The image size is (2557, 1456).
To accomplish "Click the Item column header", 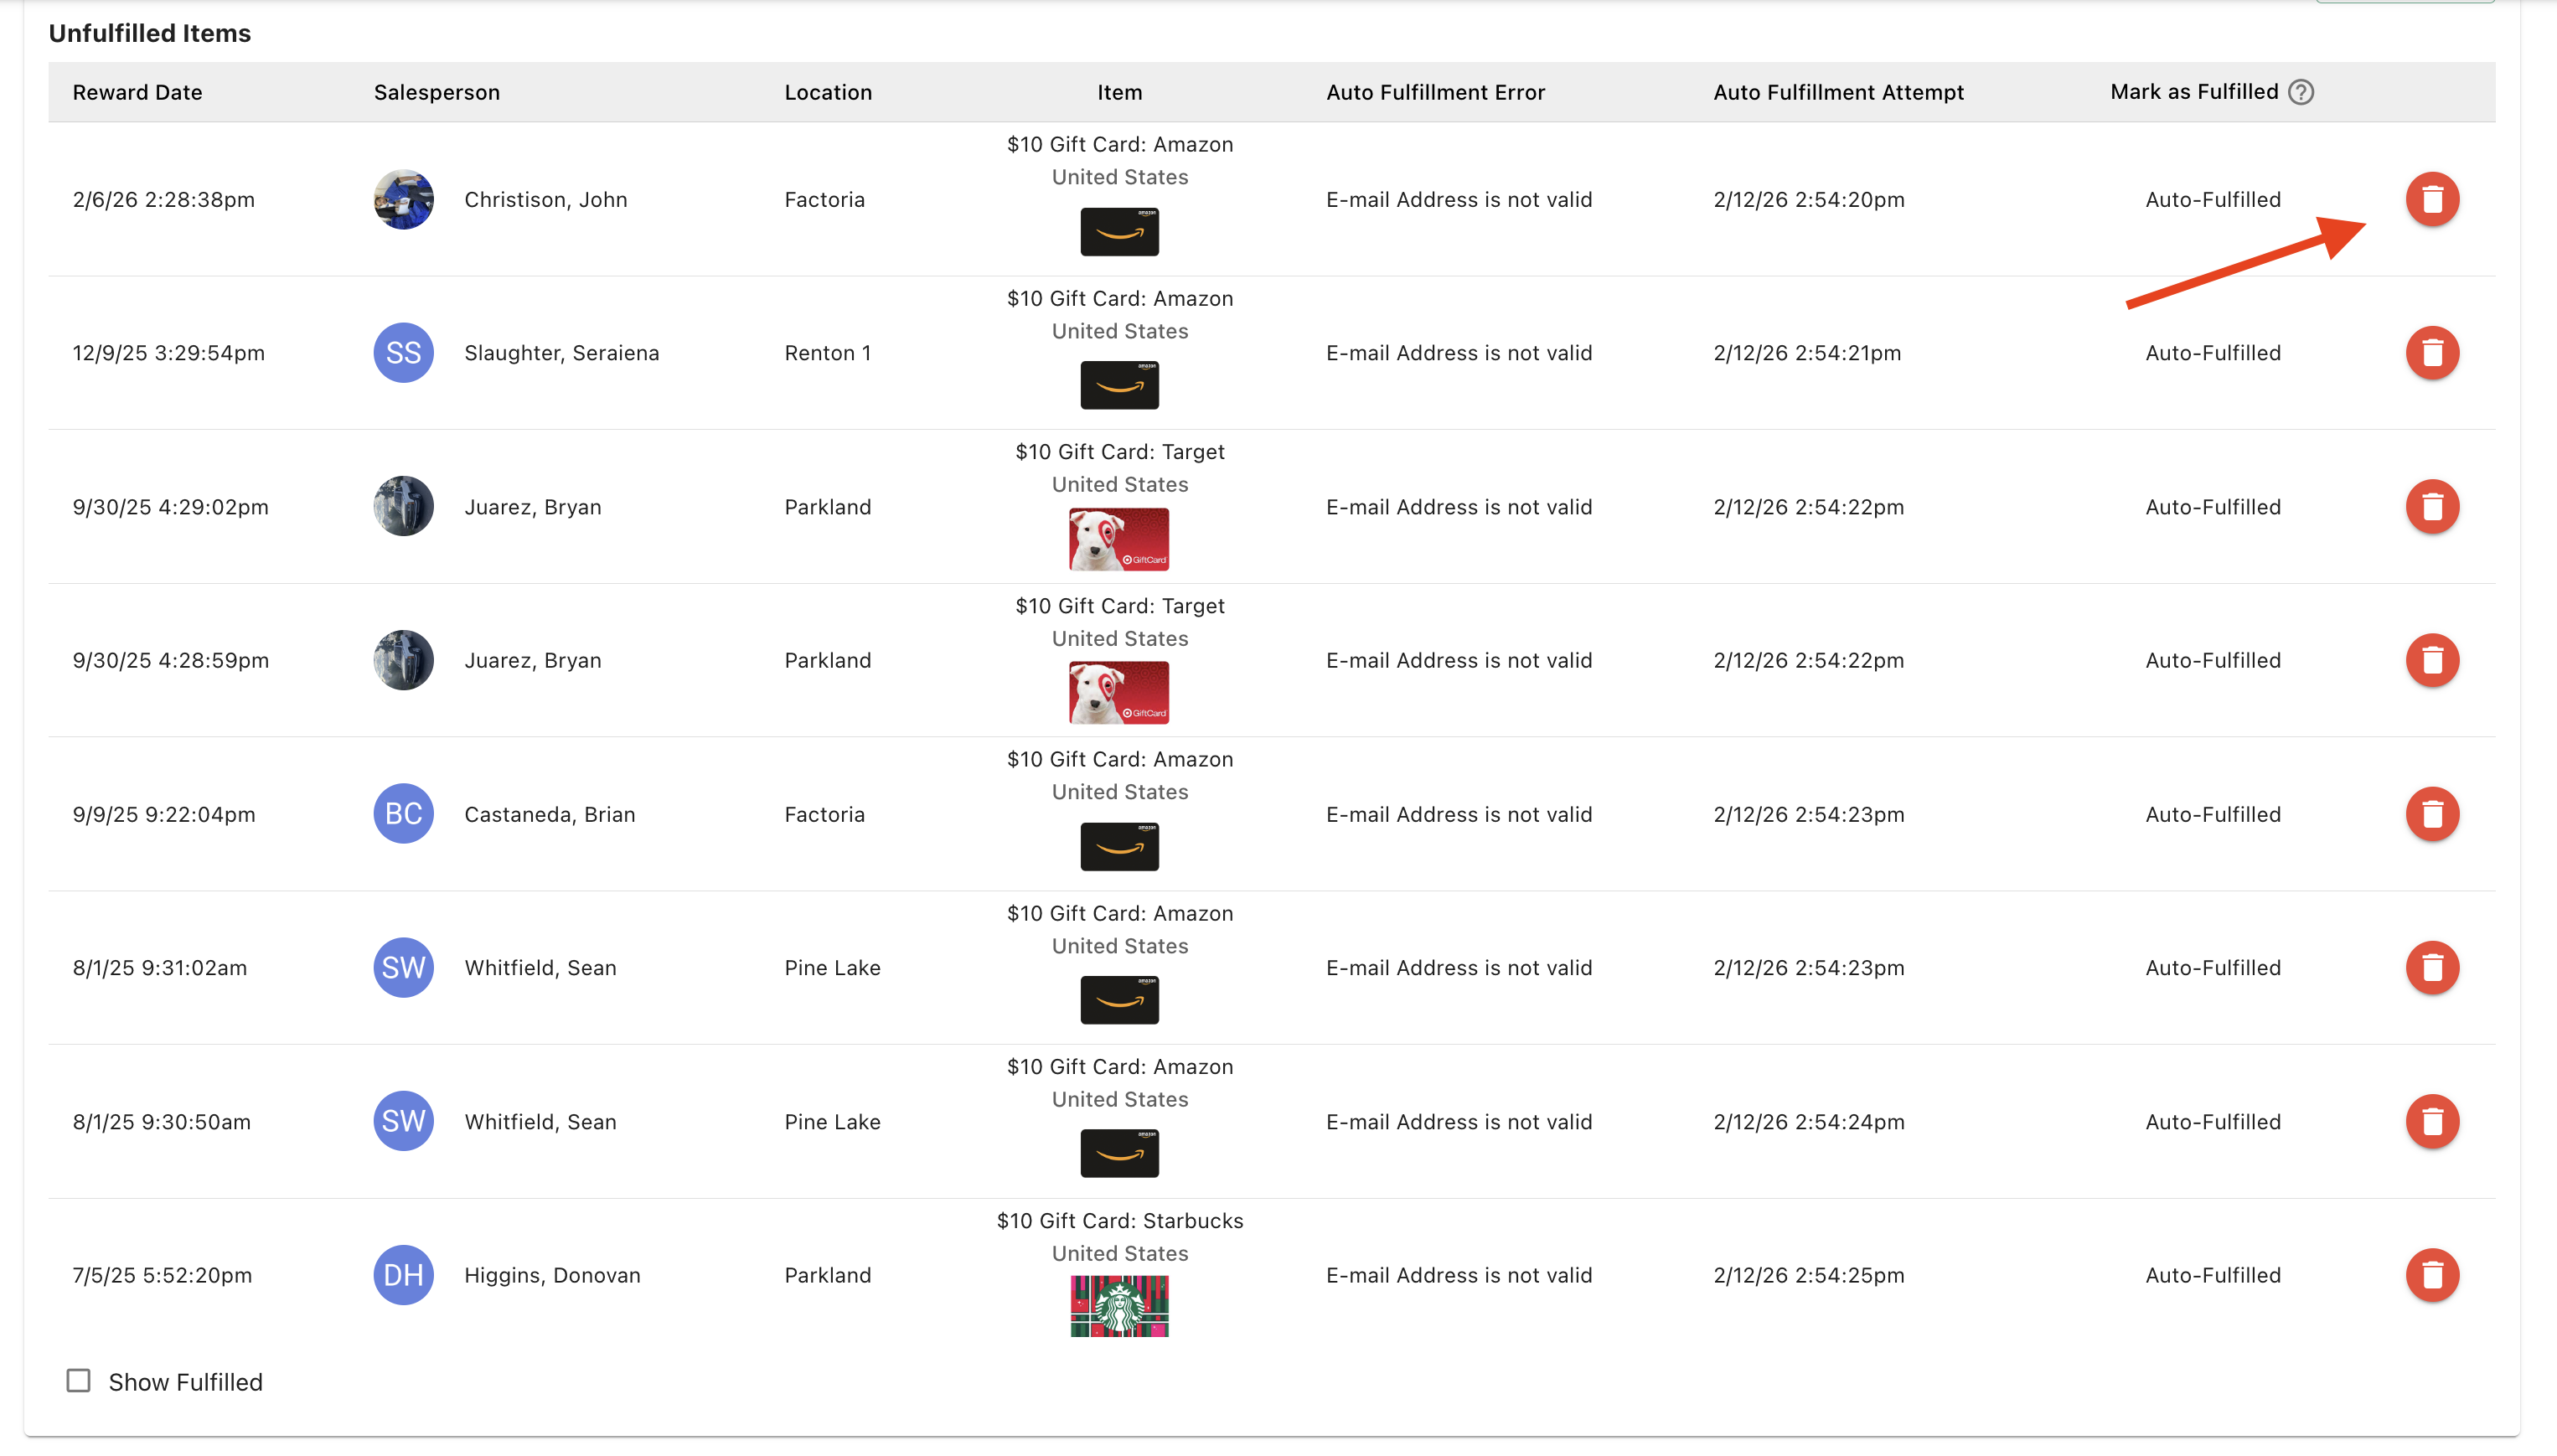I will point(1119,92).
